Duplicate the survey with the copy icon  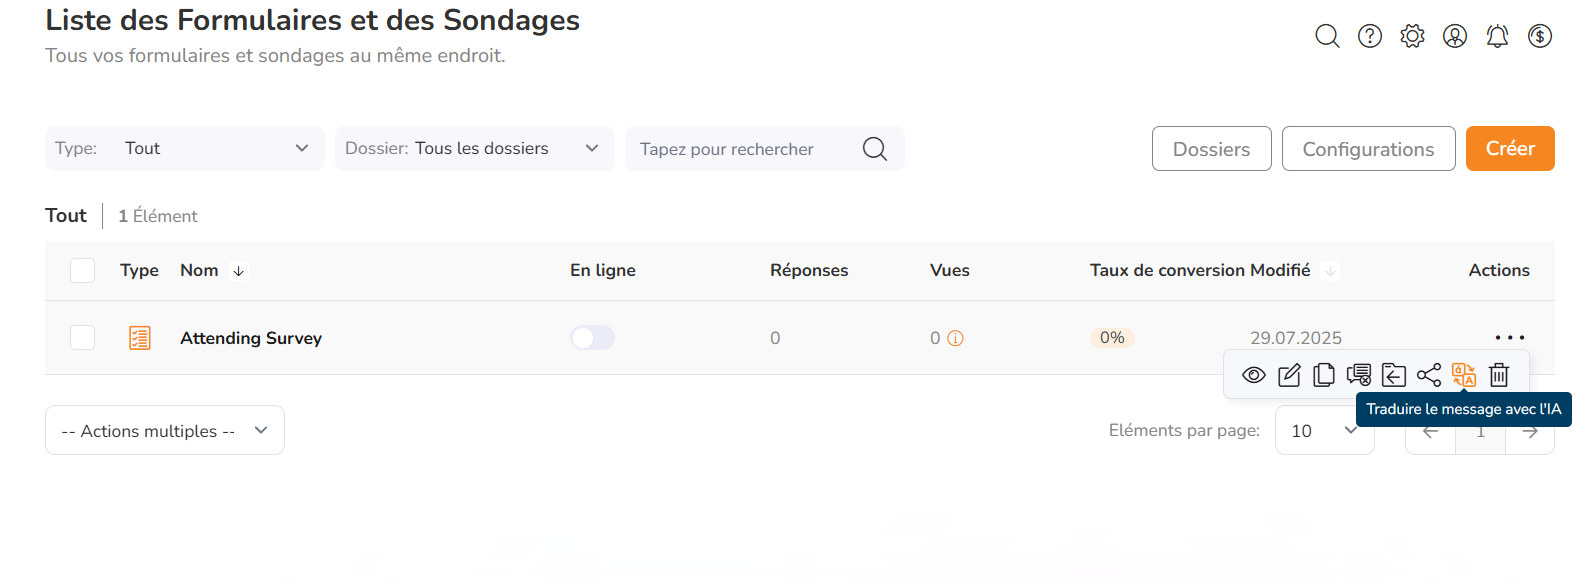[1324, 375]
